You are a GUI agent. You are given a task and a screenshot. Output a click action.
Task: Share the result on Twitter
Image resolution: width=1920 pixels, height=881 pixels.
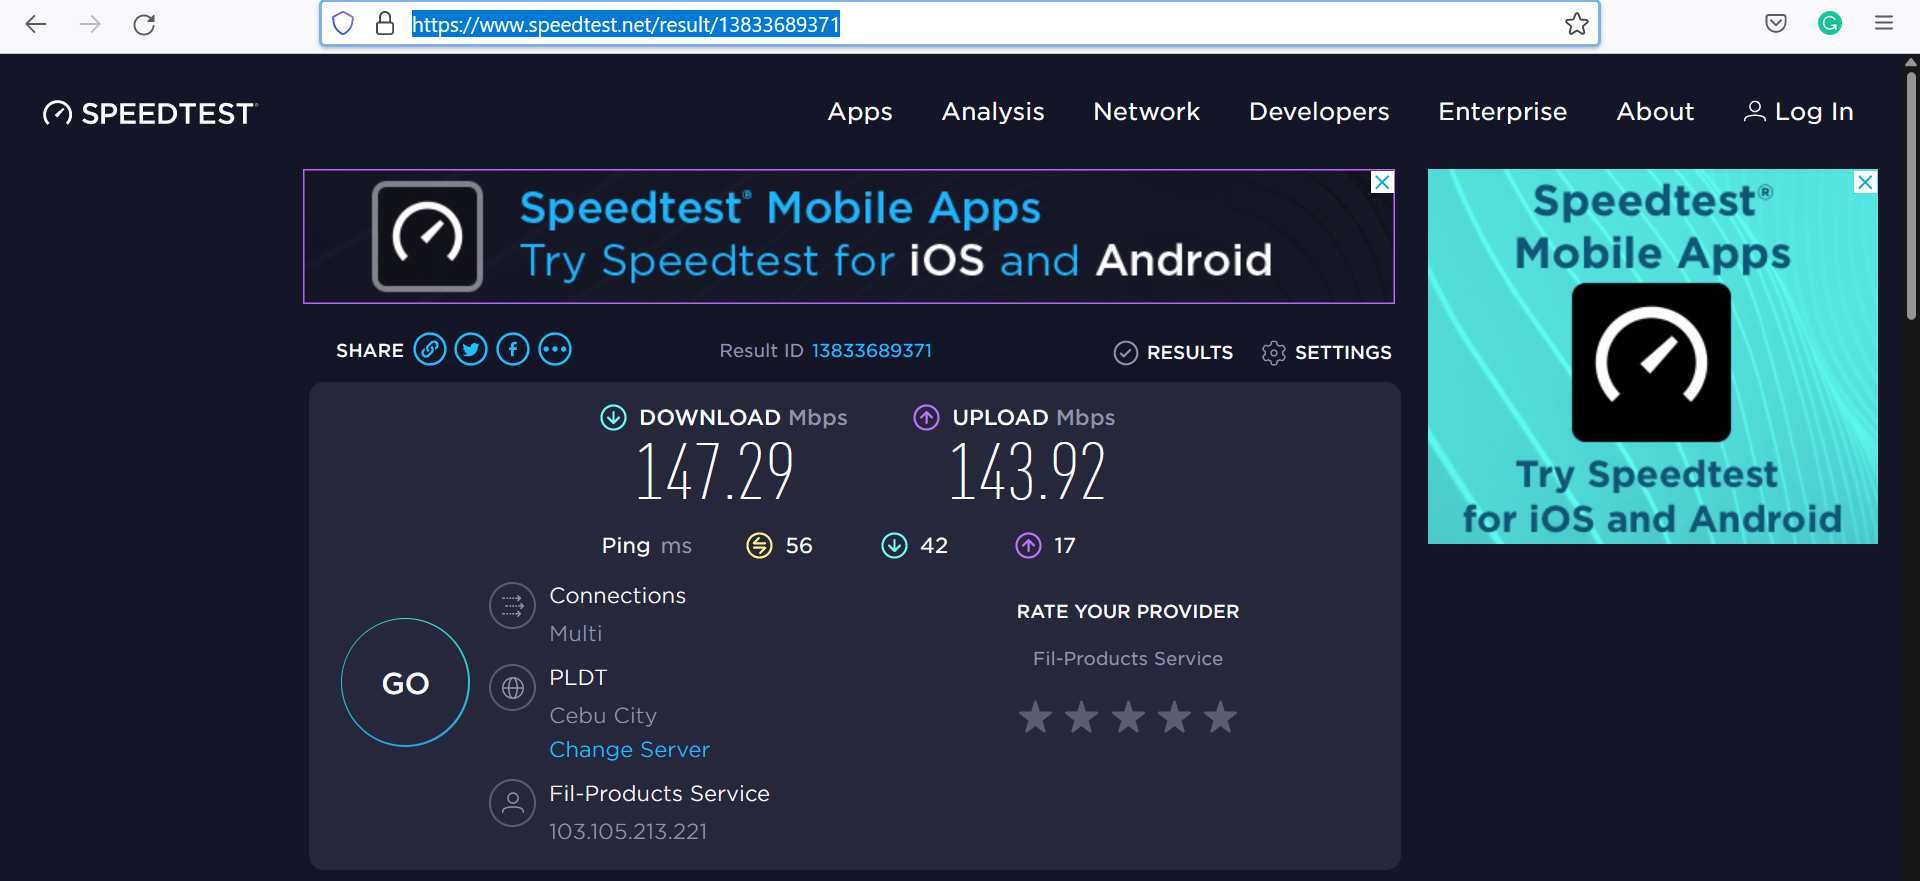tap(471, 349)
